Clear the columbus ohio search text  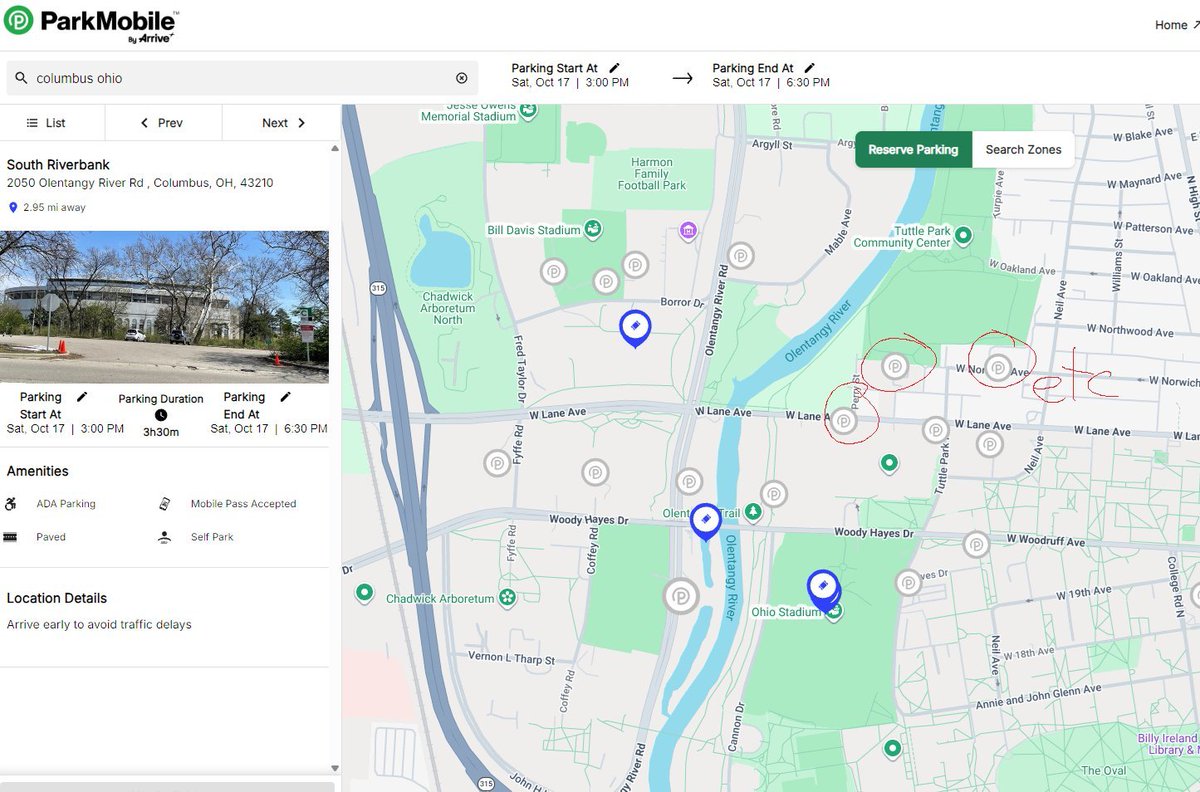(x=461, y=78)
